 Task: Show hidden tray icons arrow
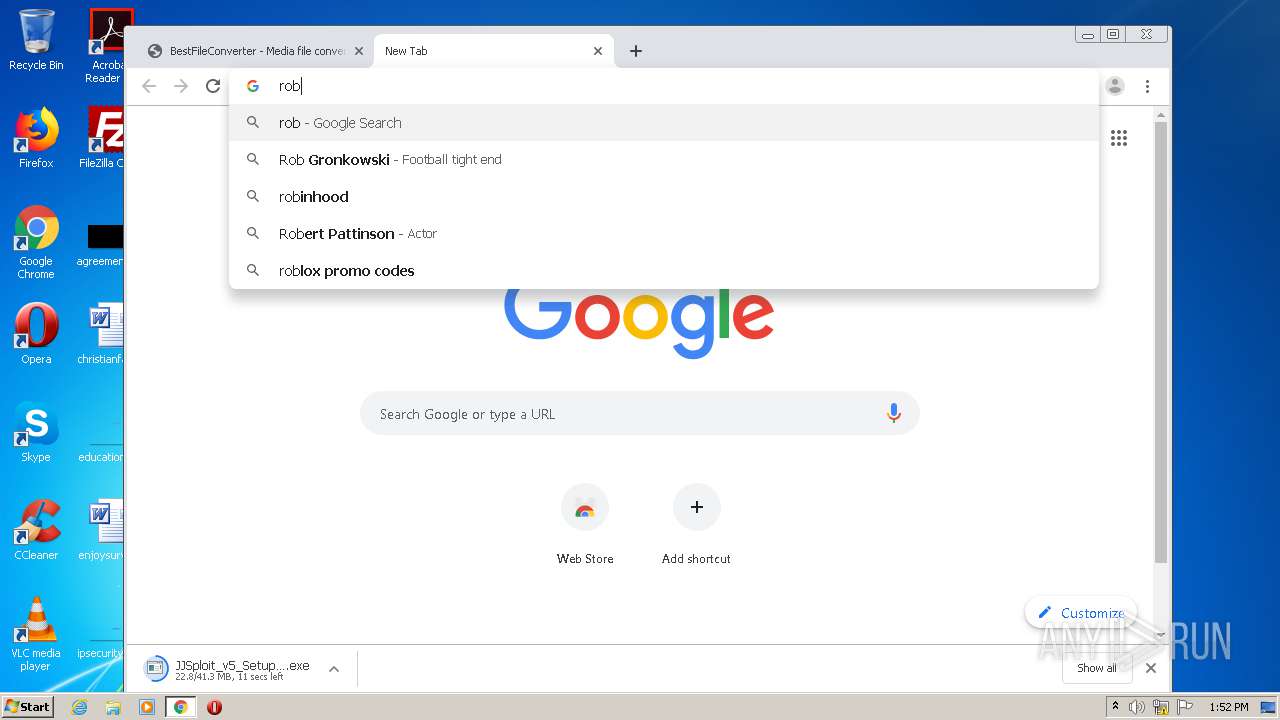tap(1115, 707)
